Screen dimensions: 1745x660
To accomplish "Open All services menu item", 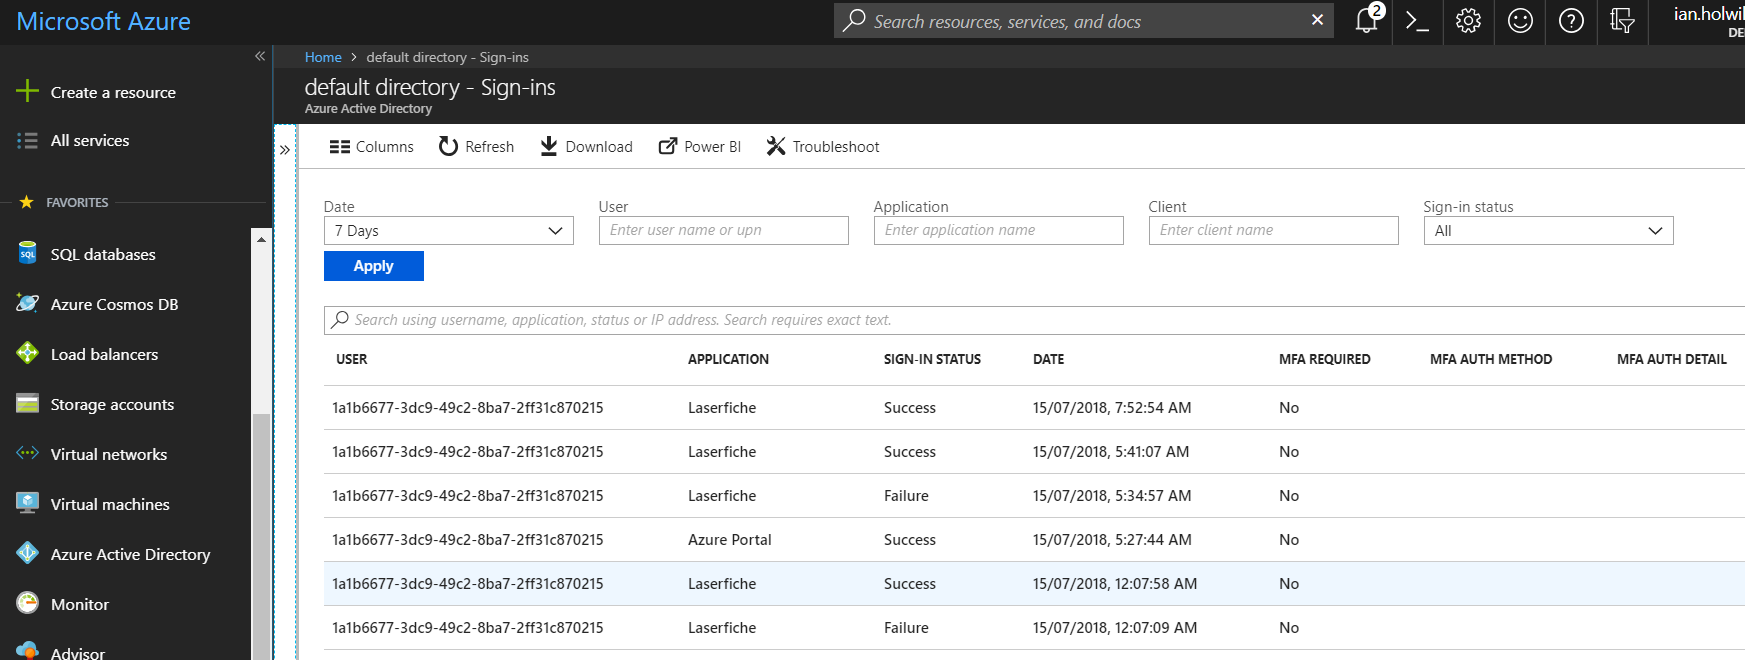I will tap(90, 141).
